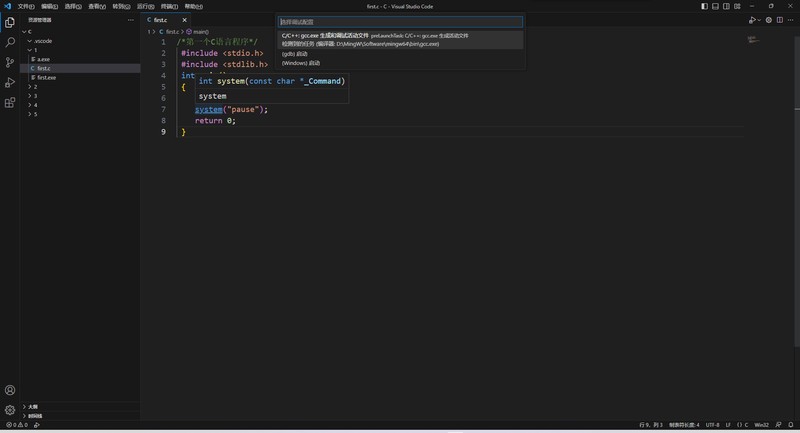Open the Extensions view
The width and height of the screenshot is (800, 433).
[x=10, y=103]
